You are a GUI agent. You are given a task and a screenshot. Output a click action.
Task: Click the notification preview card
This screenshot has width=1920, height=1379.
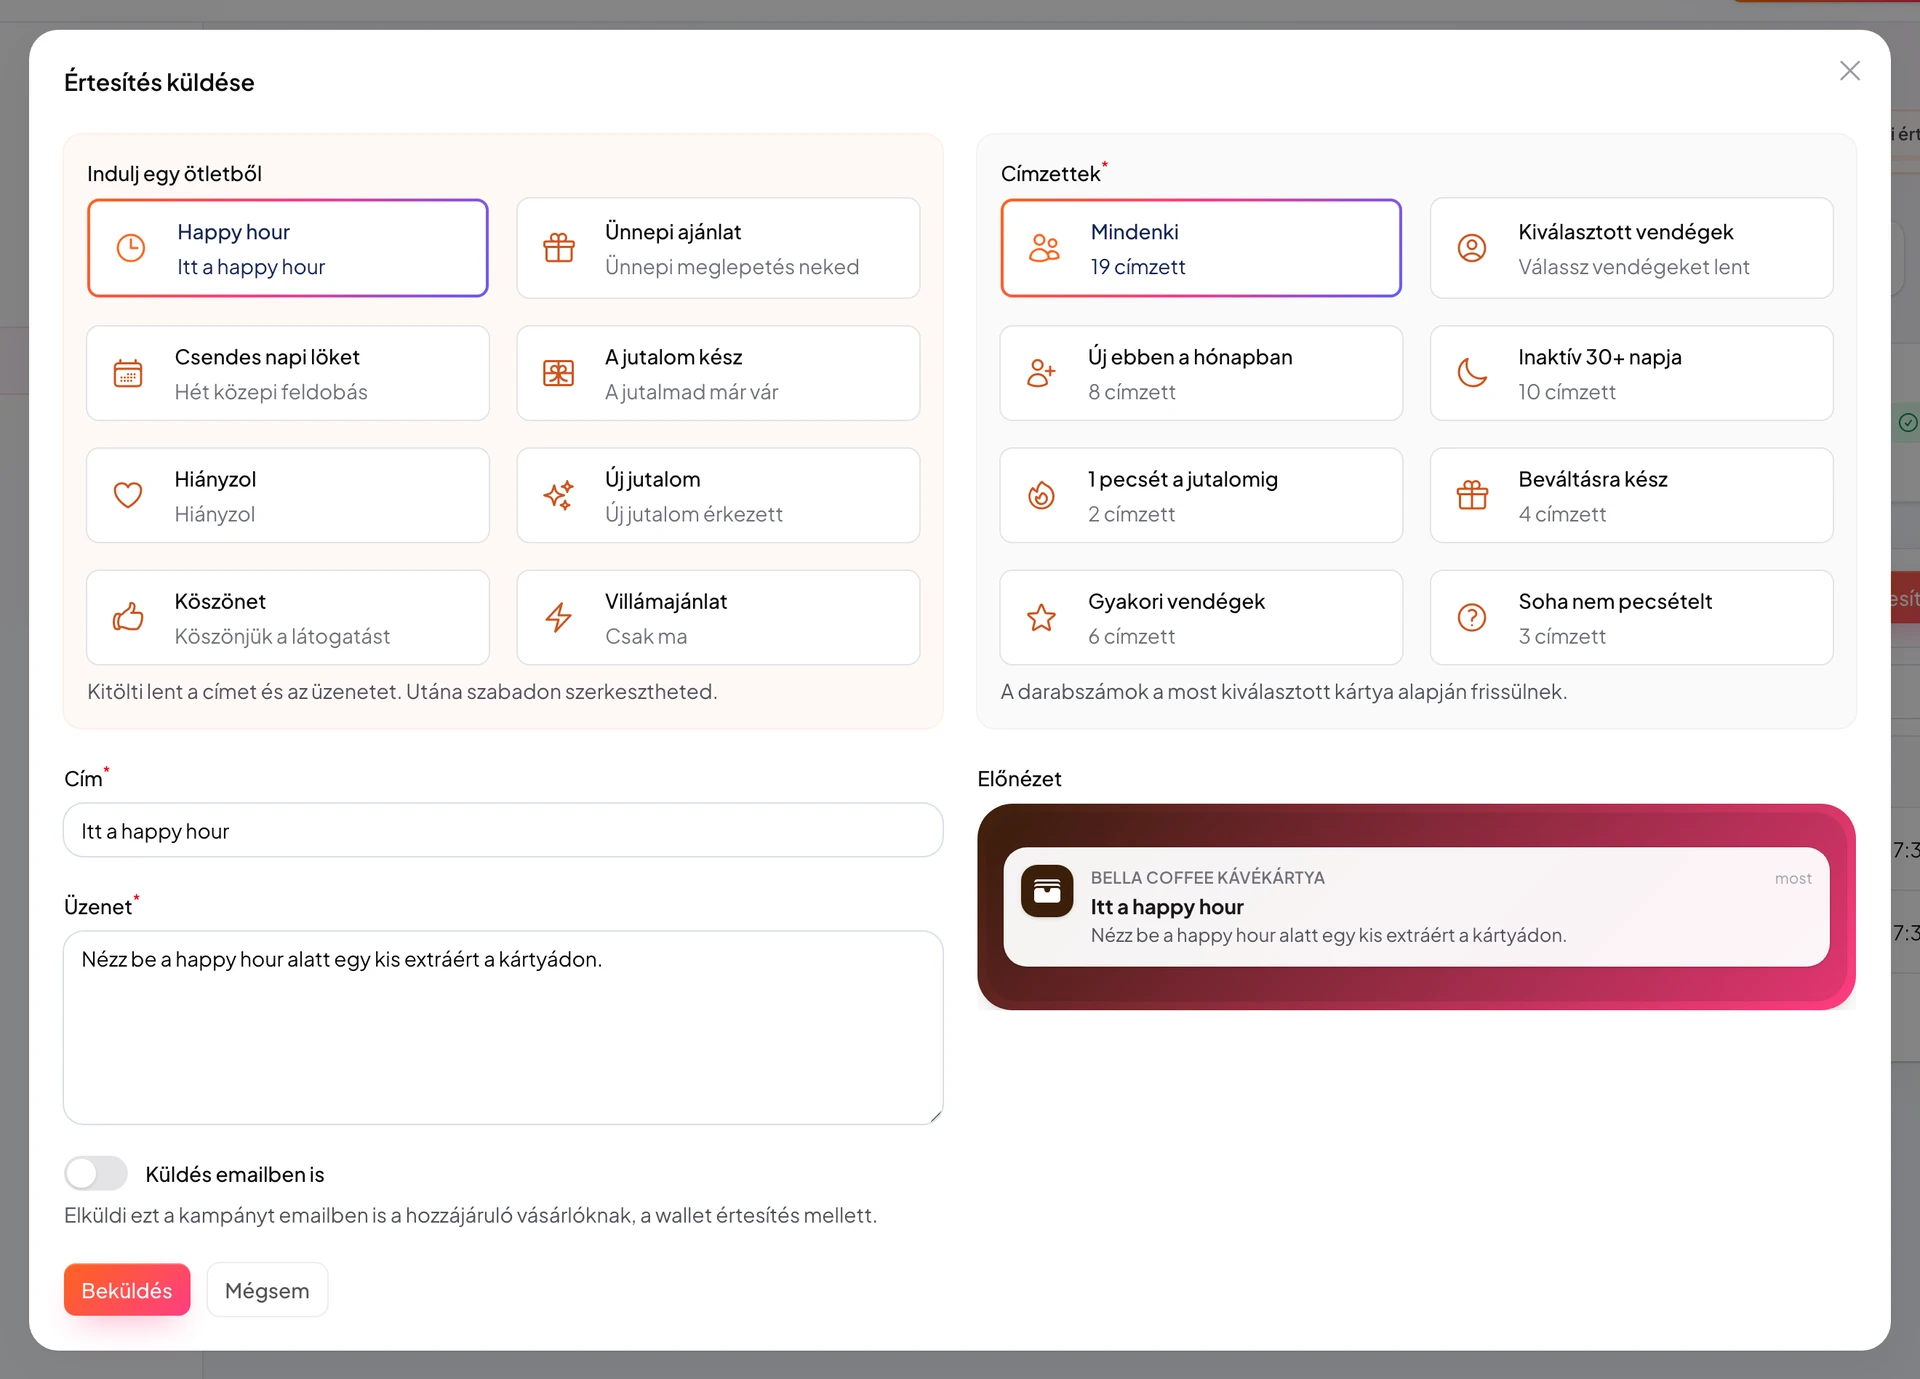pyautogui.click(x=1416, y=907)
